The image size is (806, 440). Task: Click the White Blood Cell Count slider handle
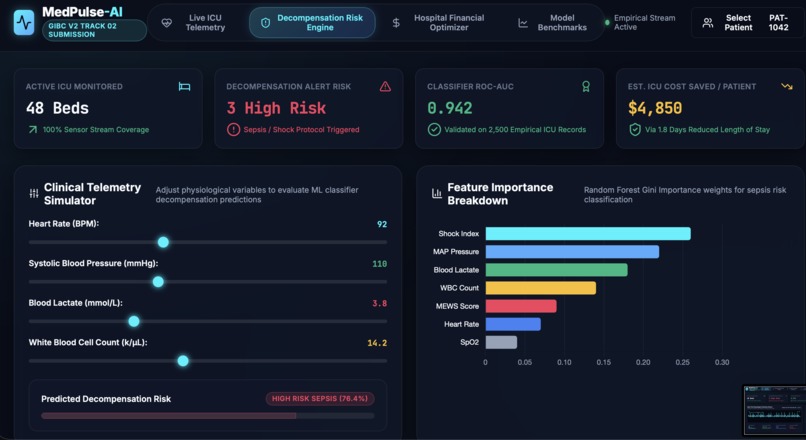[x=182, y=361]
